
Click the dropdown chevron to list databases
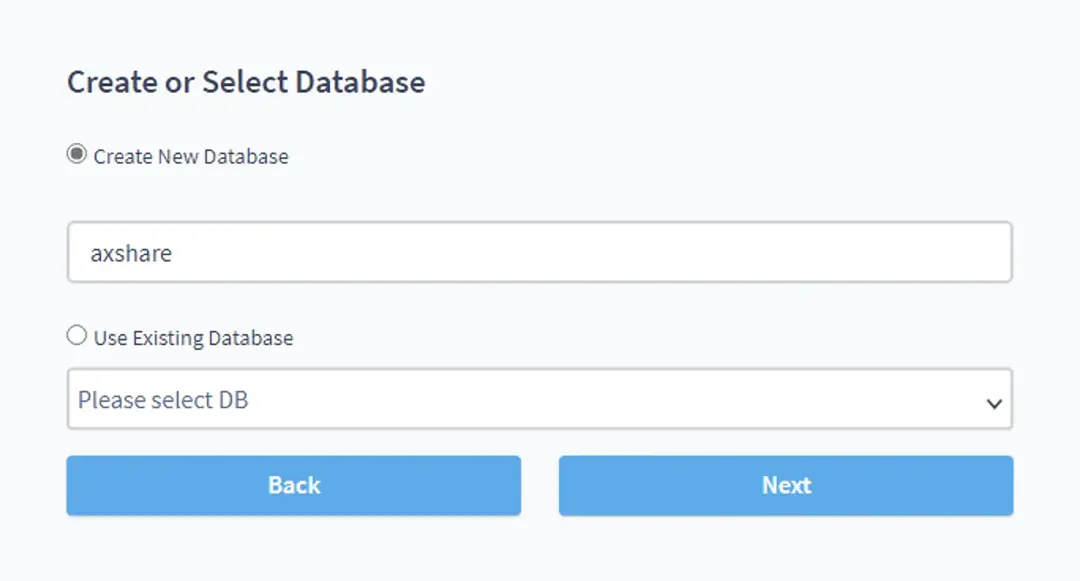(x=993, y=401)
